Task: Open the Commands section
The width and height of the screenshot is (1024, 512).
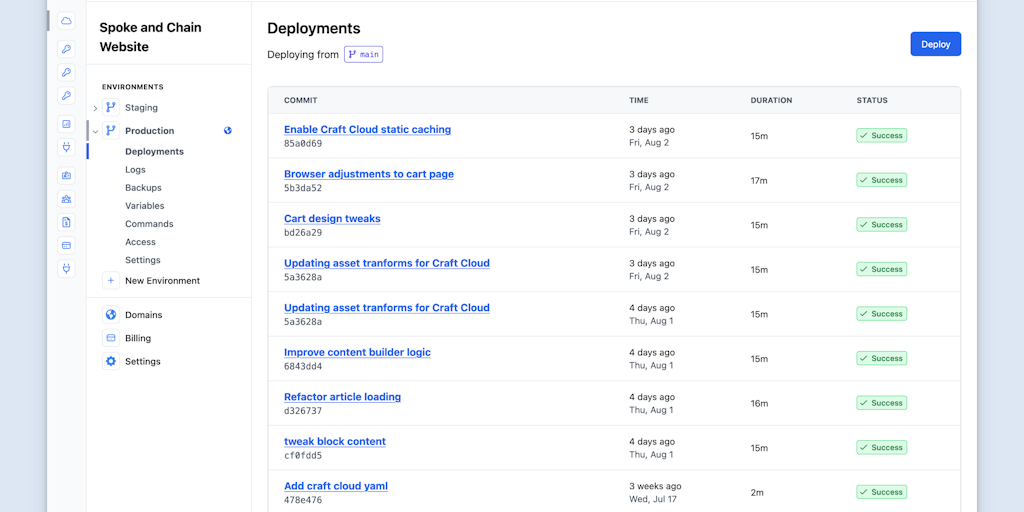Action: pos(149,224)
